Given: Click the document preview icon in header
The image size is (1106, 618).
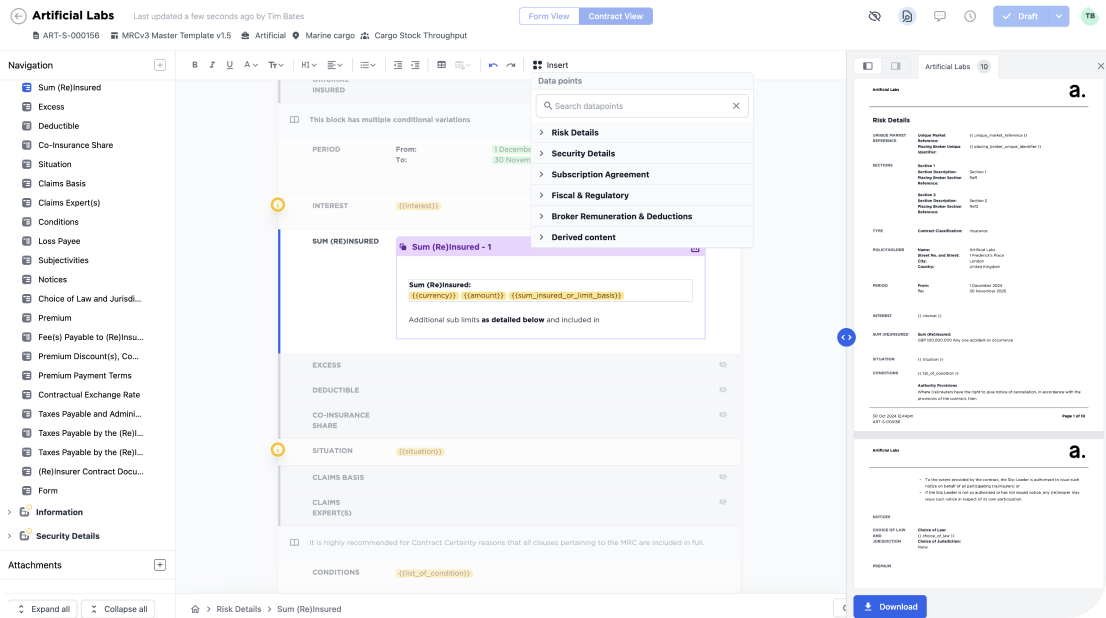Looking at the screenshot, I should click(907, 17).
